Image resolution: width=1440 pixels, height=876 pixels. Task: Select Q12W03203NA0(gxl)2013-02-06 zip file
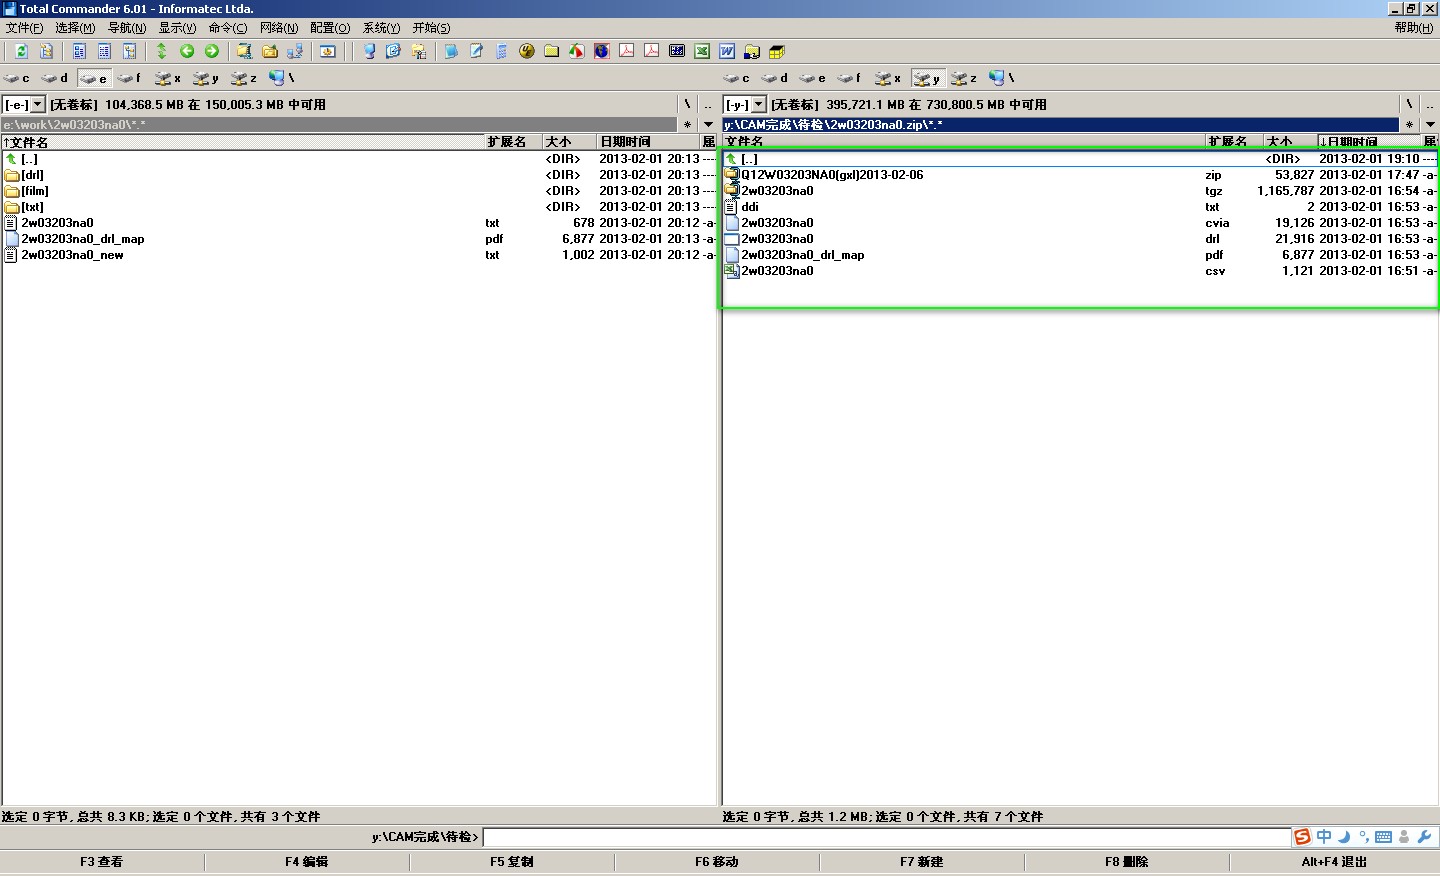coord(1080,175)
